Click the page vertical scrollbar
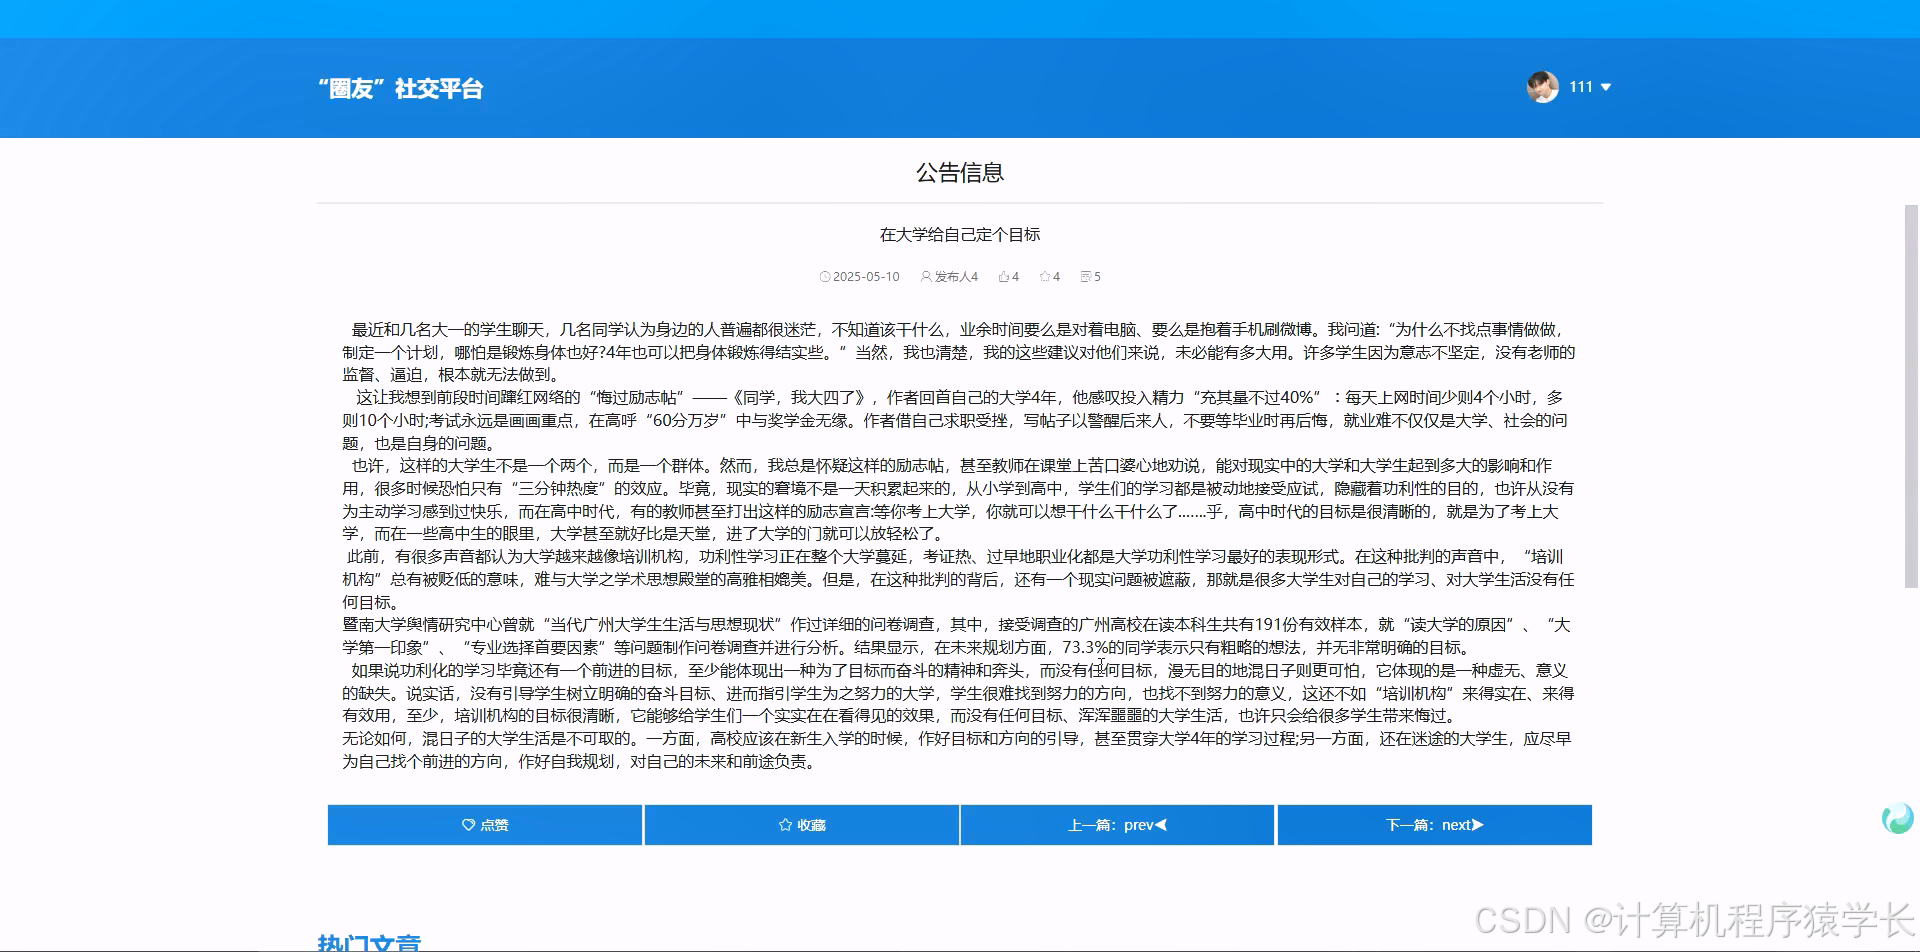Image resolution: width=1920 pixels, height=952 pixels. 1911,396
